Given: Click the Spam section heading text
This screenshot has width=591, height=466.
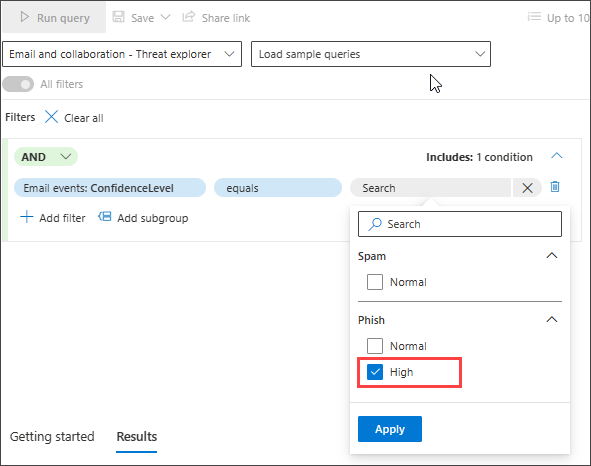Looking at the screenshot, I should point(372,256).
